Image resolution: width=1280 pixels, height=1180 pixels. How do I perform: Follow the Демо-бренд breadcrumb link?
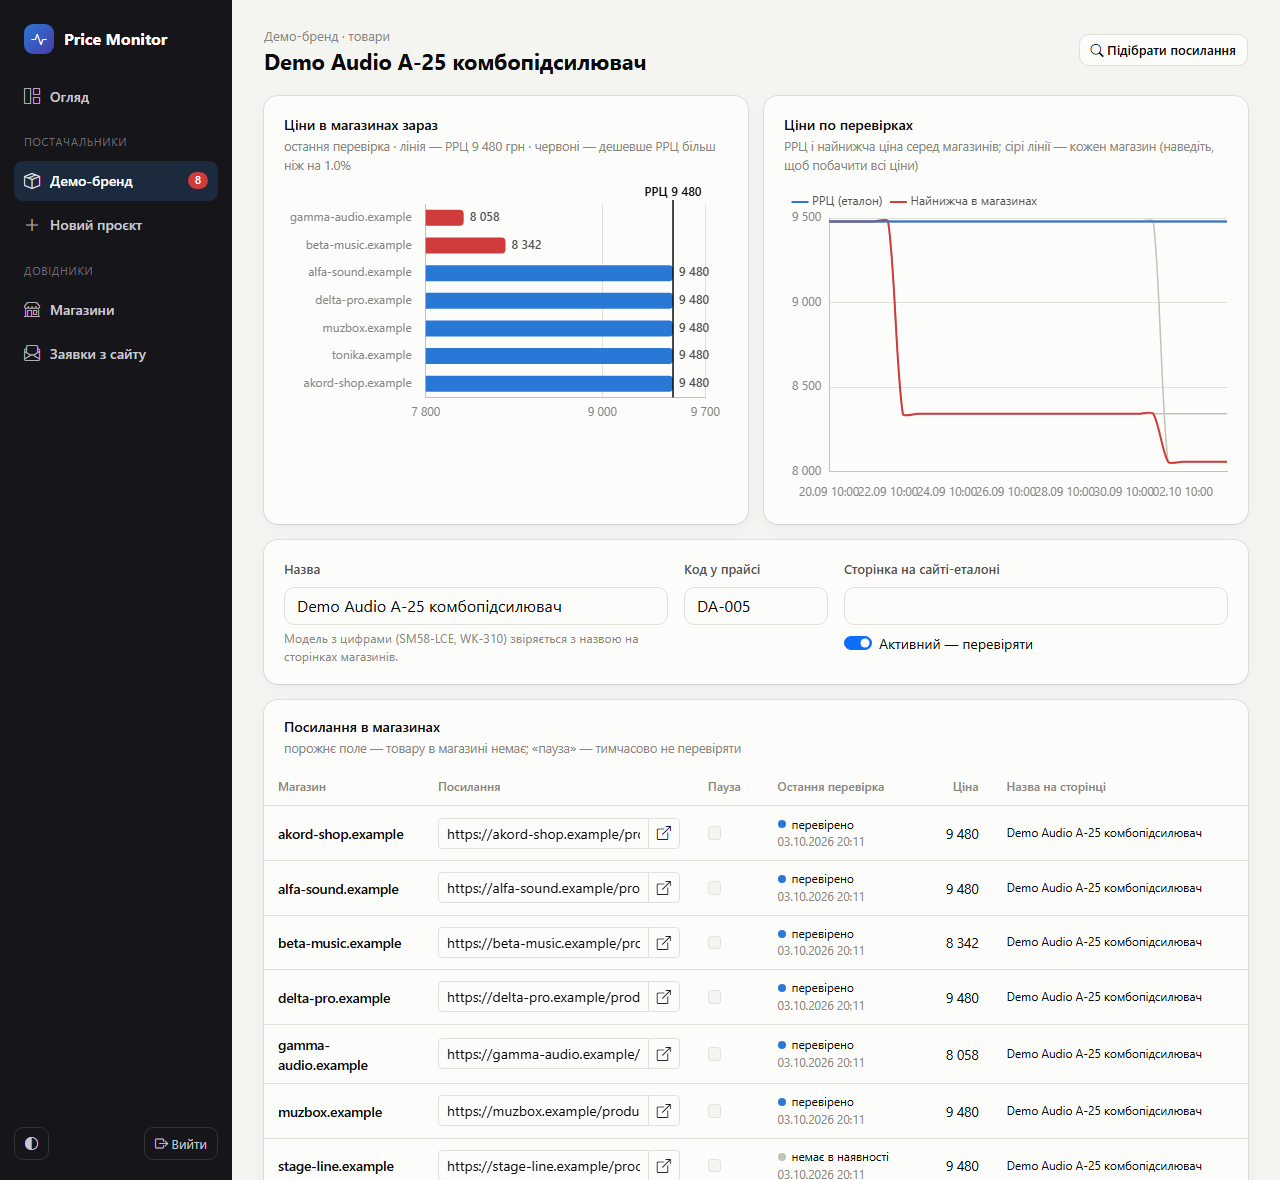[301, 37]
